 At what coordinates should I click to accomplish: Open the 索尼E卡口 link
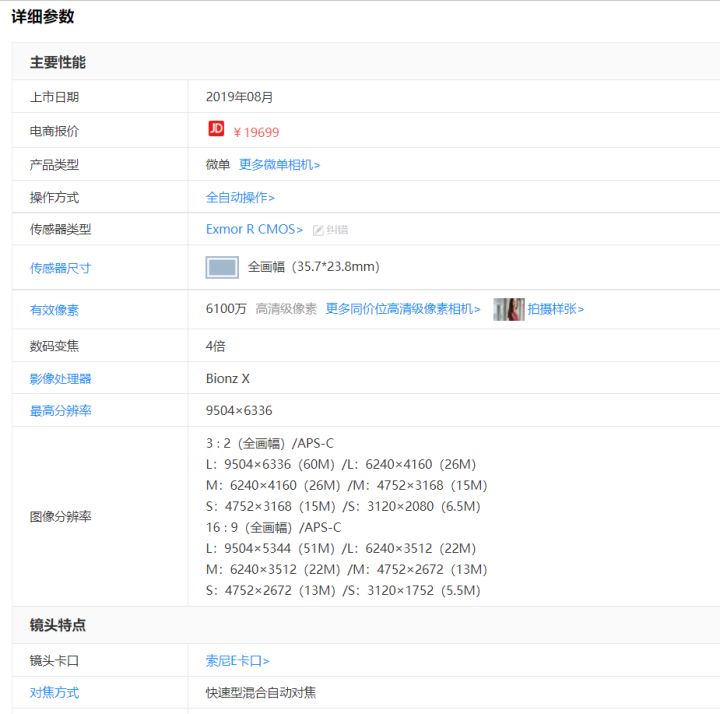tap(237, 661)
